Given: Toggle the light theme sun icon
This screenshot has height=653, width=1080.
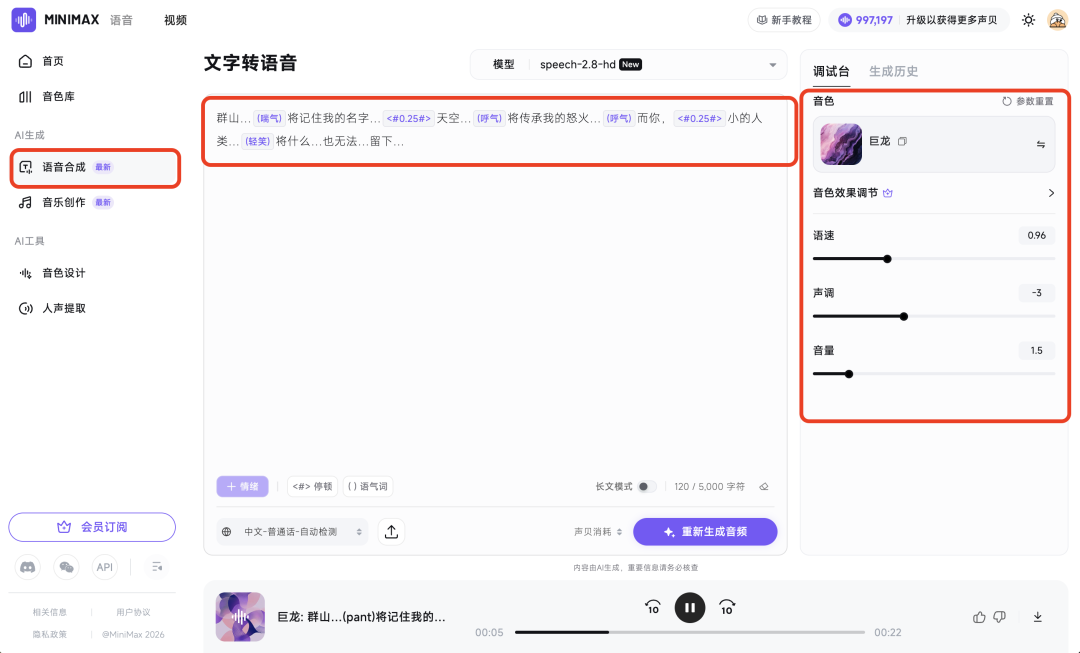Looking at the screenshot, I should [1028, 19].
